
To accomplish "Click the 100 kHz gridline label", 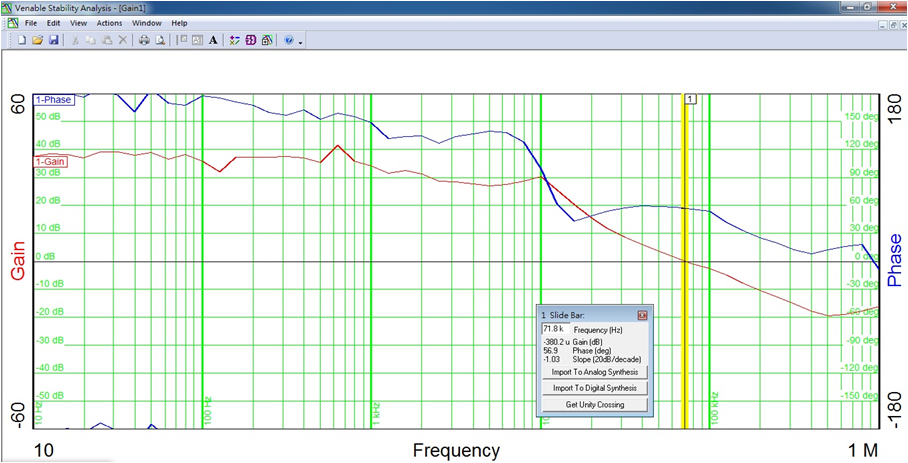I will click(x=715, y=410).
